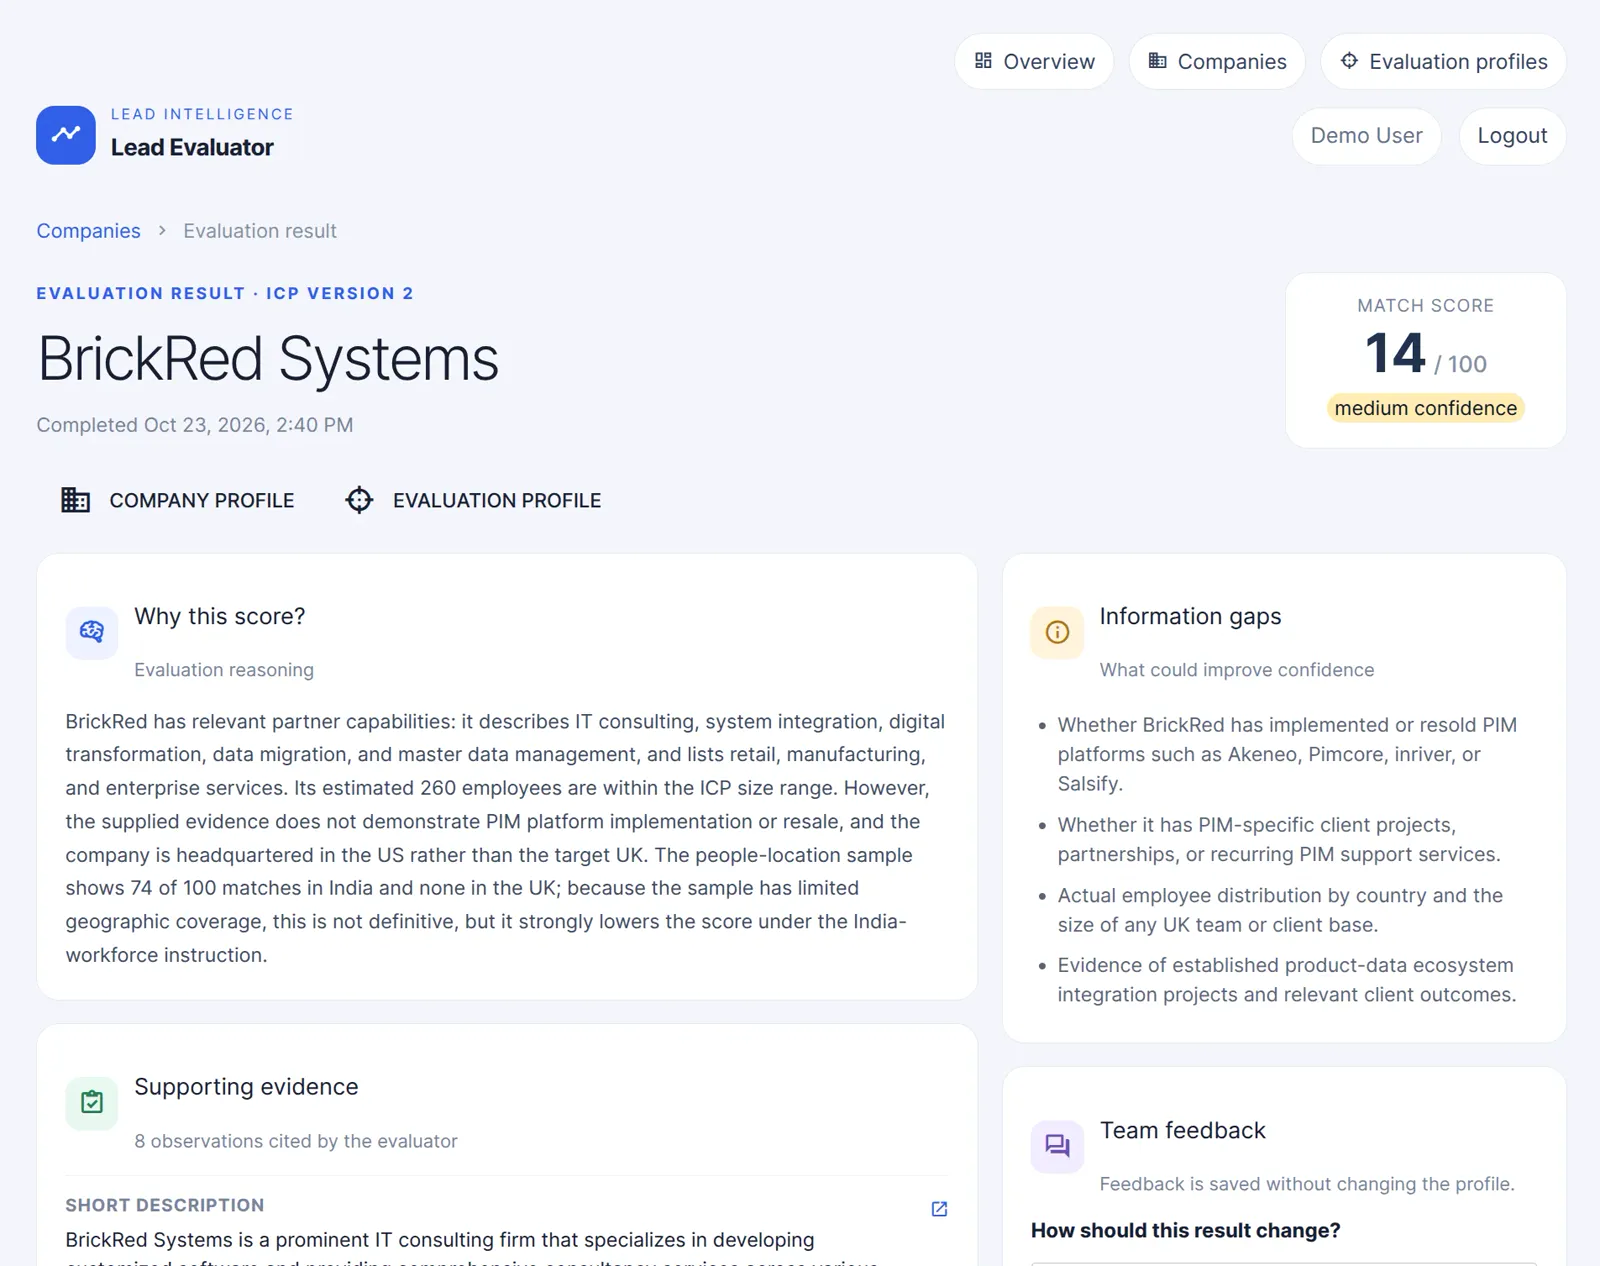
Task: Click the Evaluation profiles target icon in nav
Action: tap(1349, 61)
